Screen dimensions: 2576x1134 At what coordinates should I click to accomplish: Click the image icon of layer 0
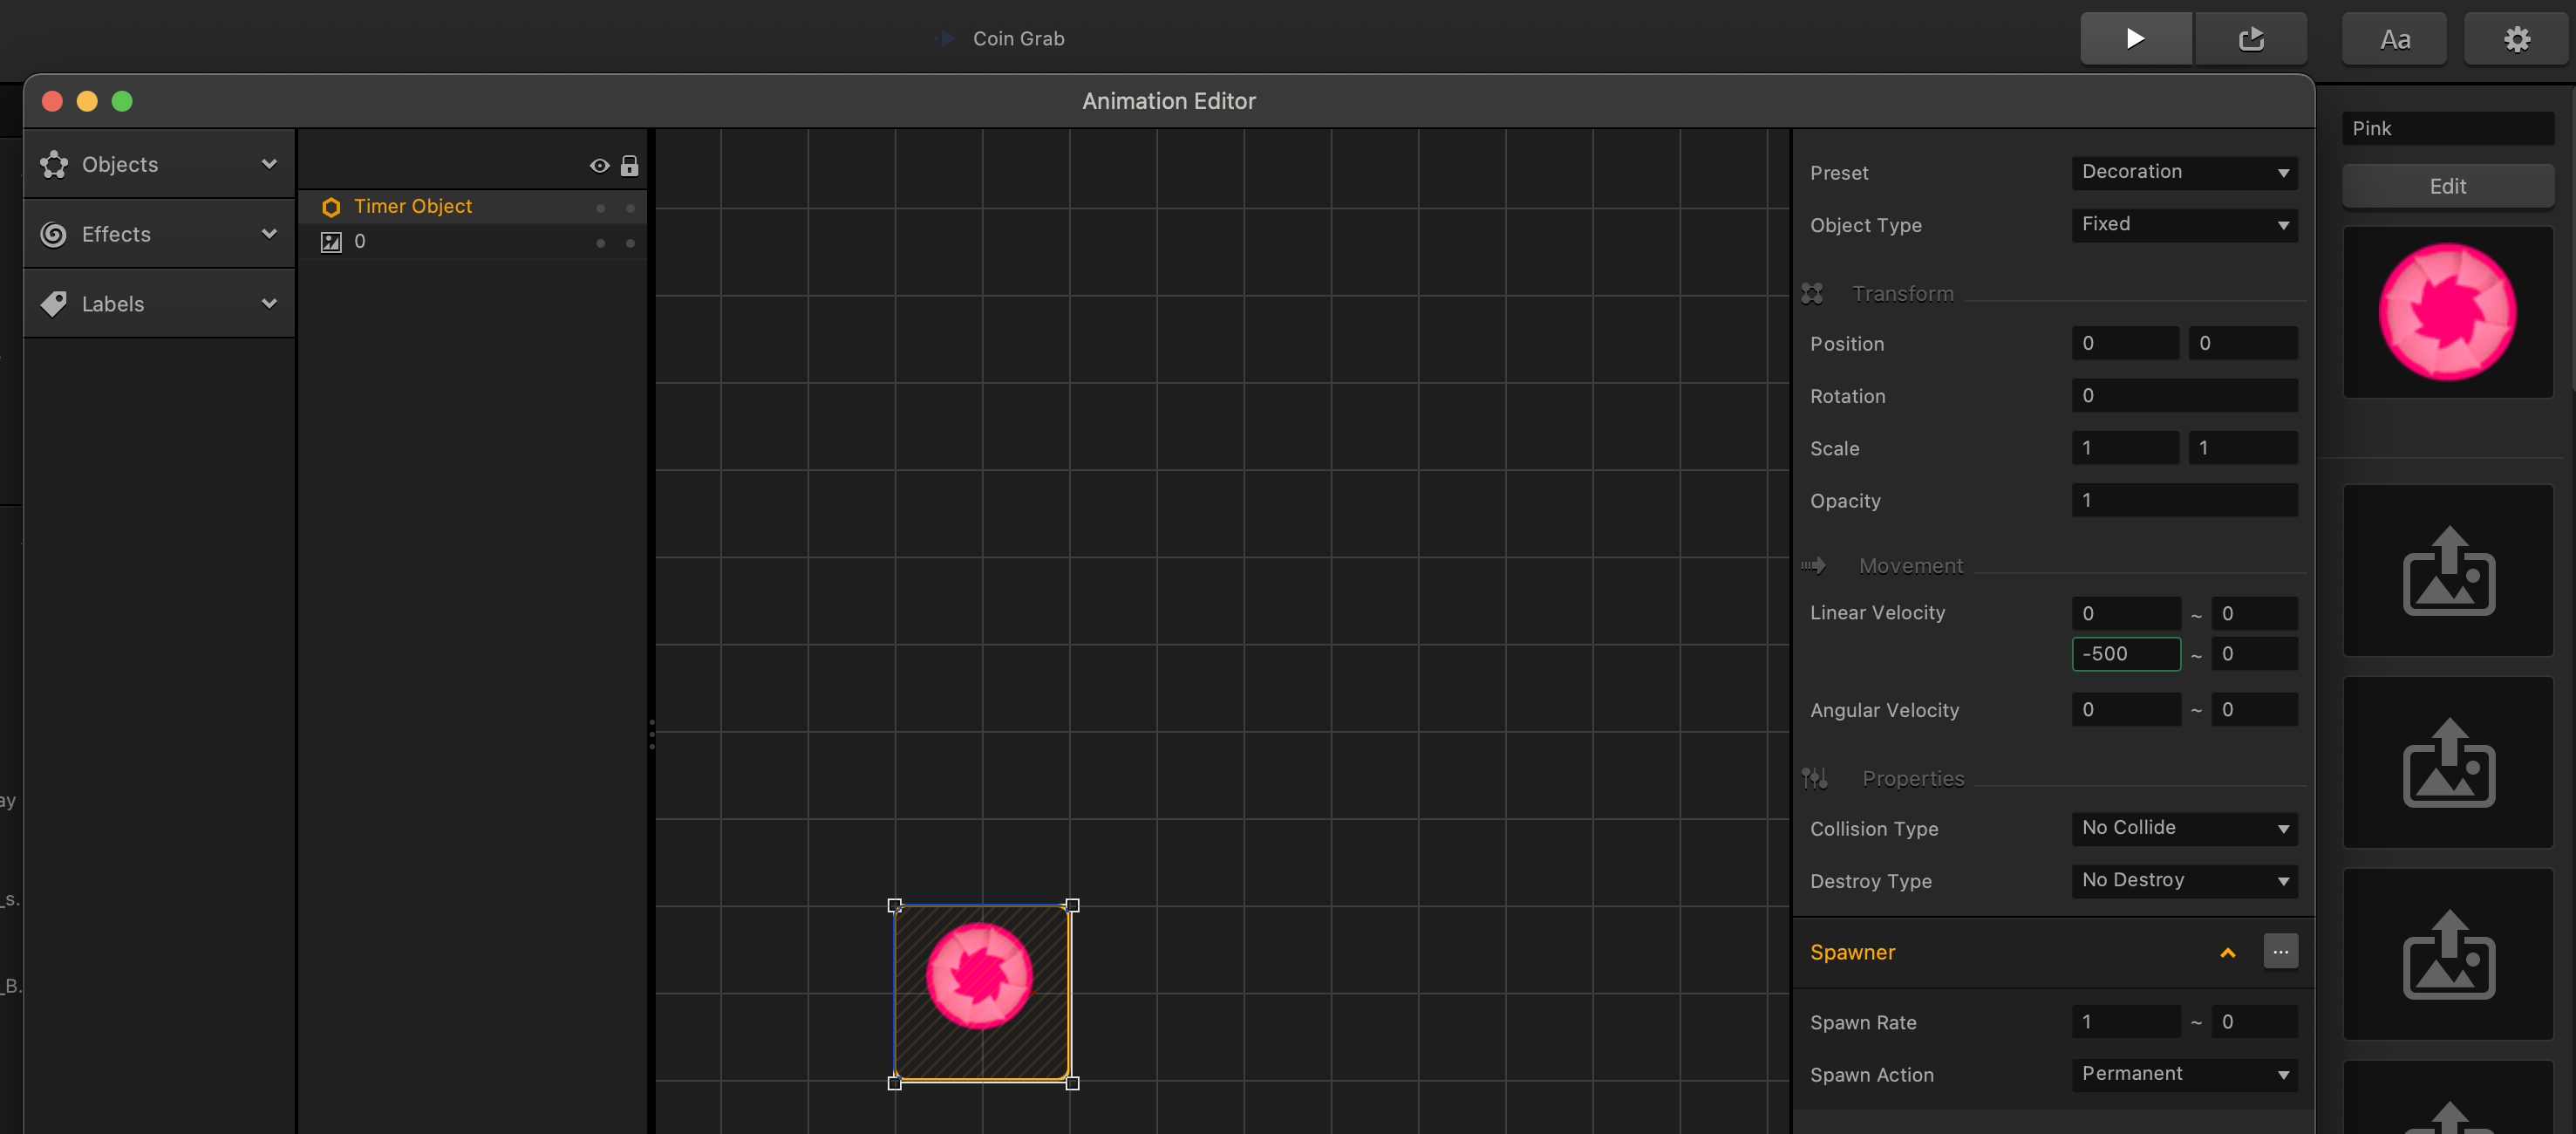[x=331, y=242]
